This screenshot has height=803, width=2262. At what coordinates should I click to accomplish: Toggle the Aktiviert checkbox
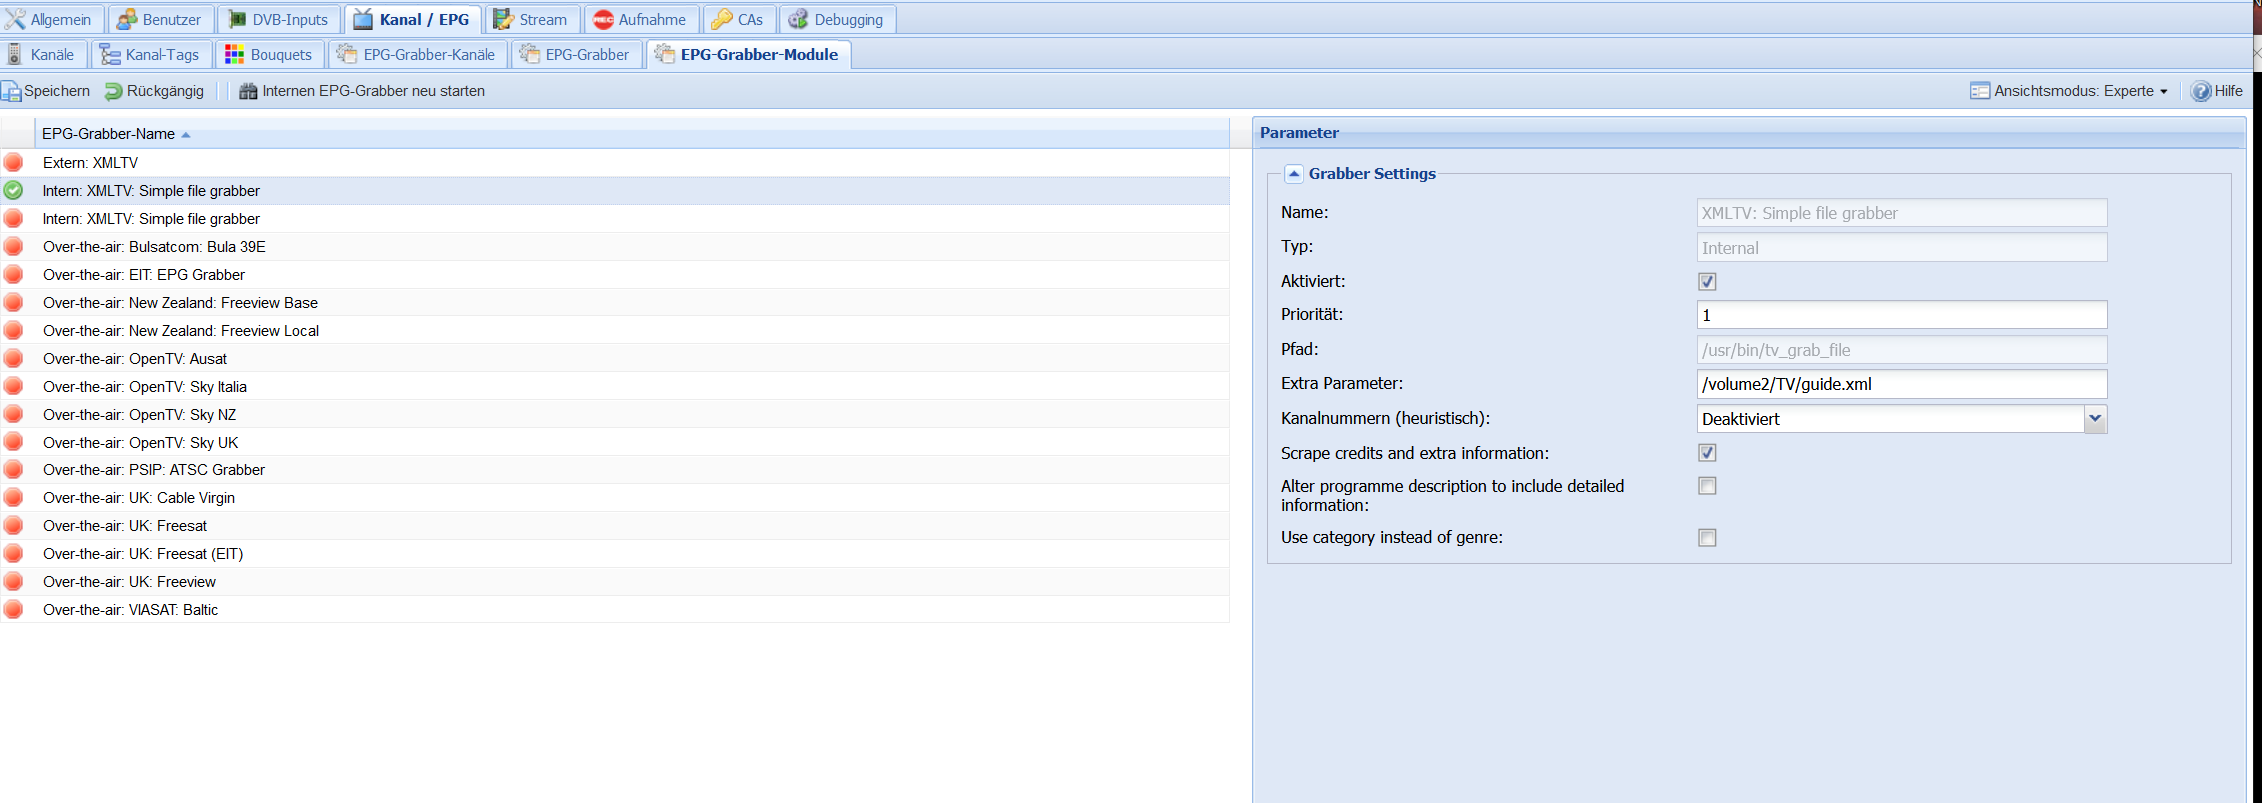click(x=1707, y=282)
